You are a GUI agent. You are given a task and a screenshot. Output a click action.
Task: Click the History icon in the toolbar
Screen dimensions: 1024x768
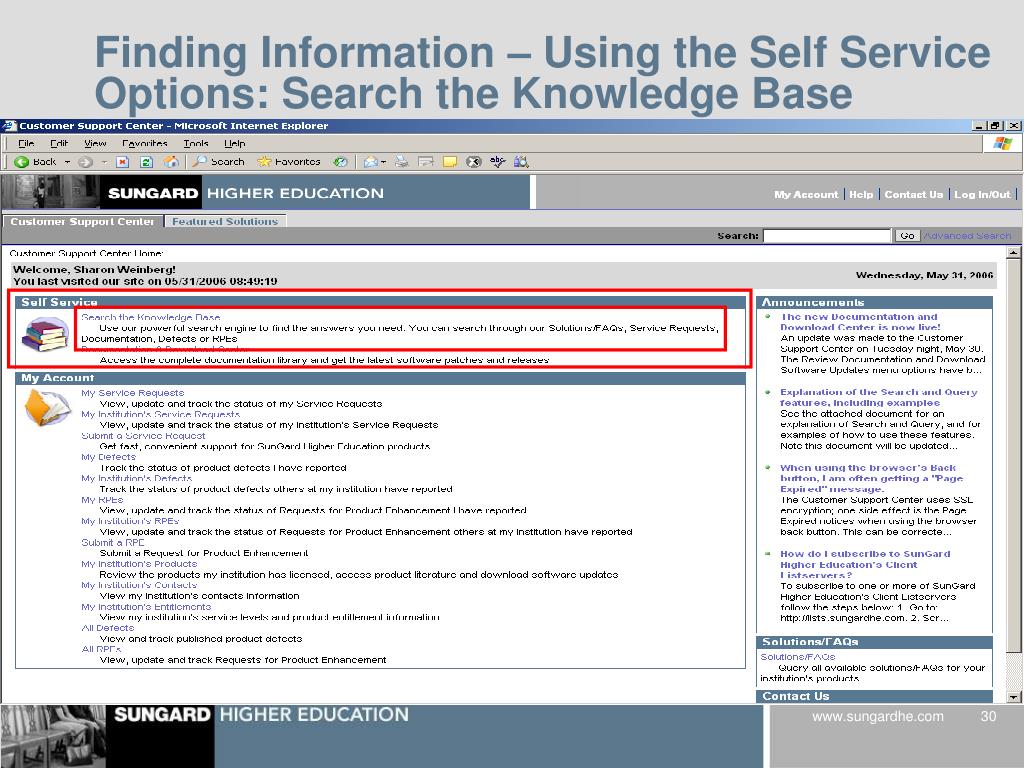point(340,161)
